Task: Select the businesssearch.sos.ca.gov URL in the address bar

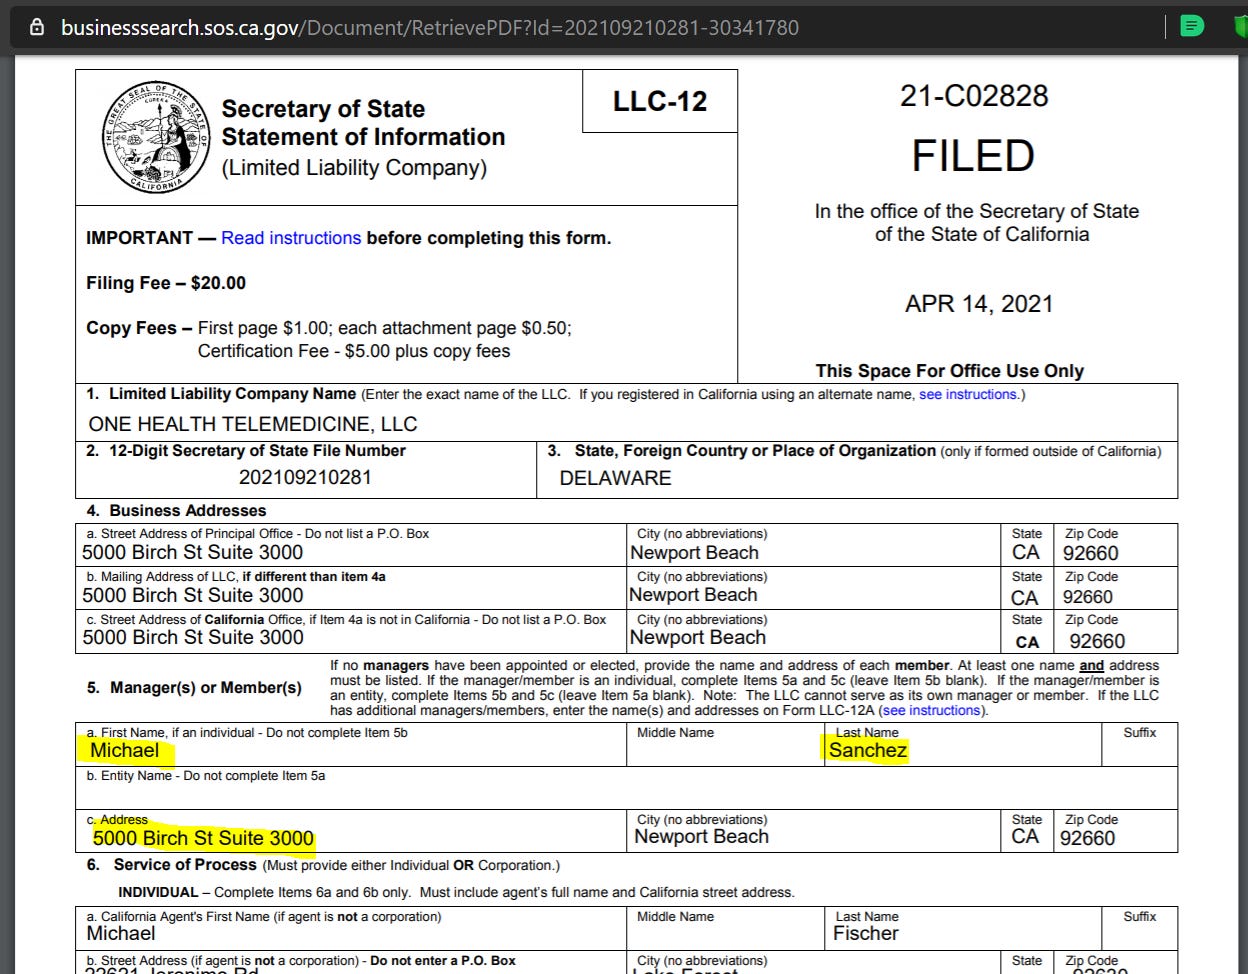Action: point(430,27)
